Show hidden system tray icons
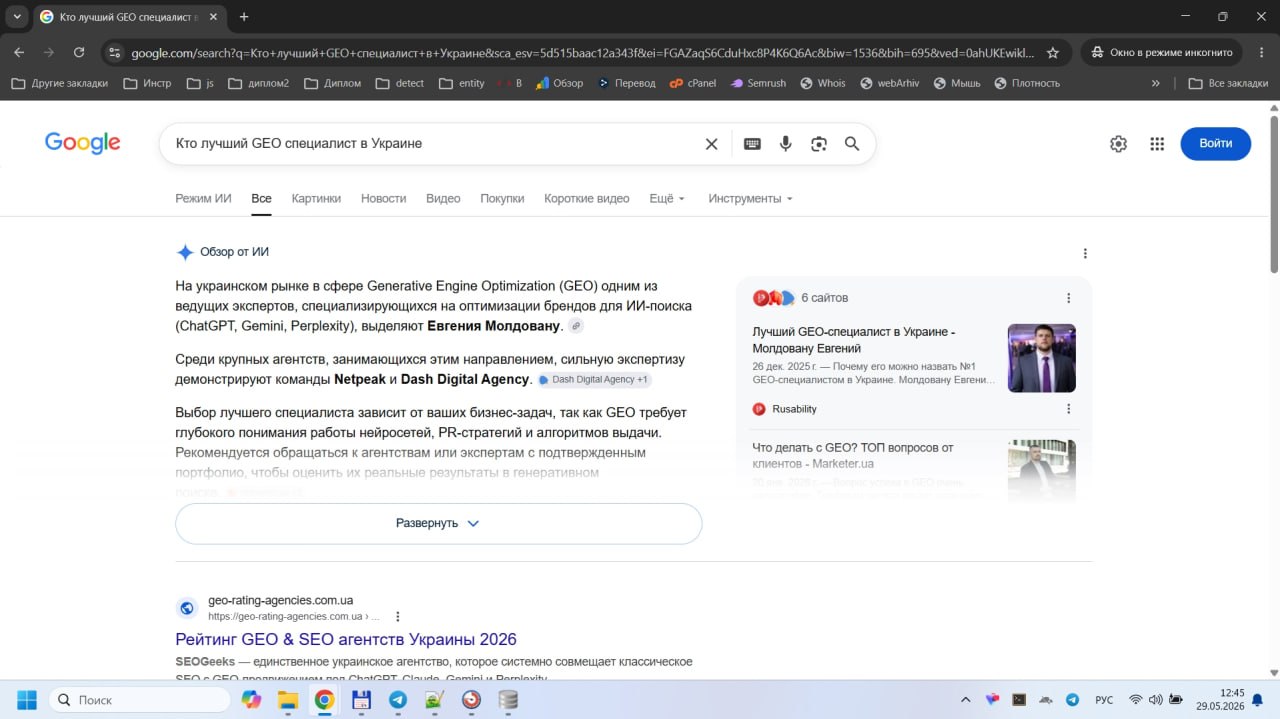1280x719 pixels. click(965, 700)
